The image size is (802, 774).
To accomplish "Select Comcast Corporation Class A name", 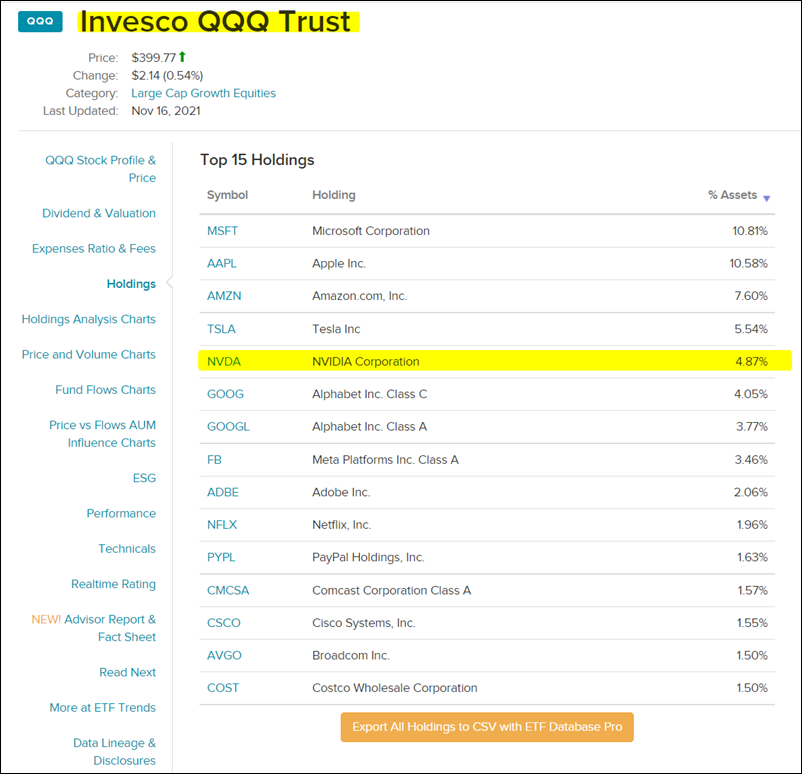I will click(x=391, y=590).
